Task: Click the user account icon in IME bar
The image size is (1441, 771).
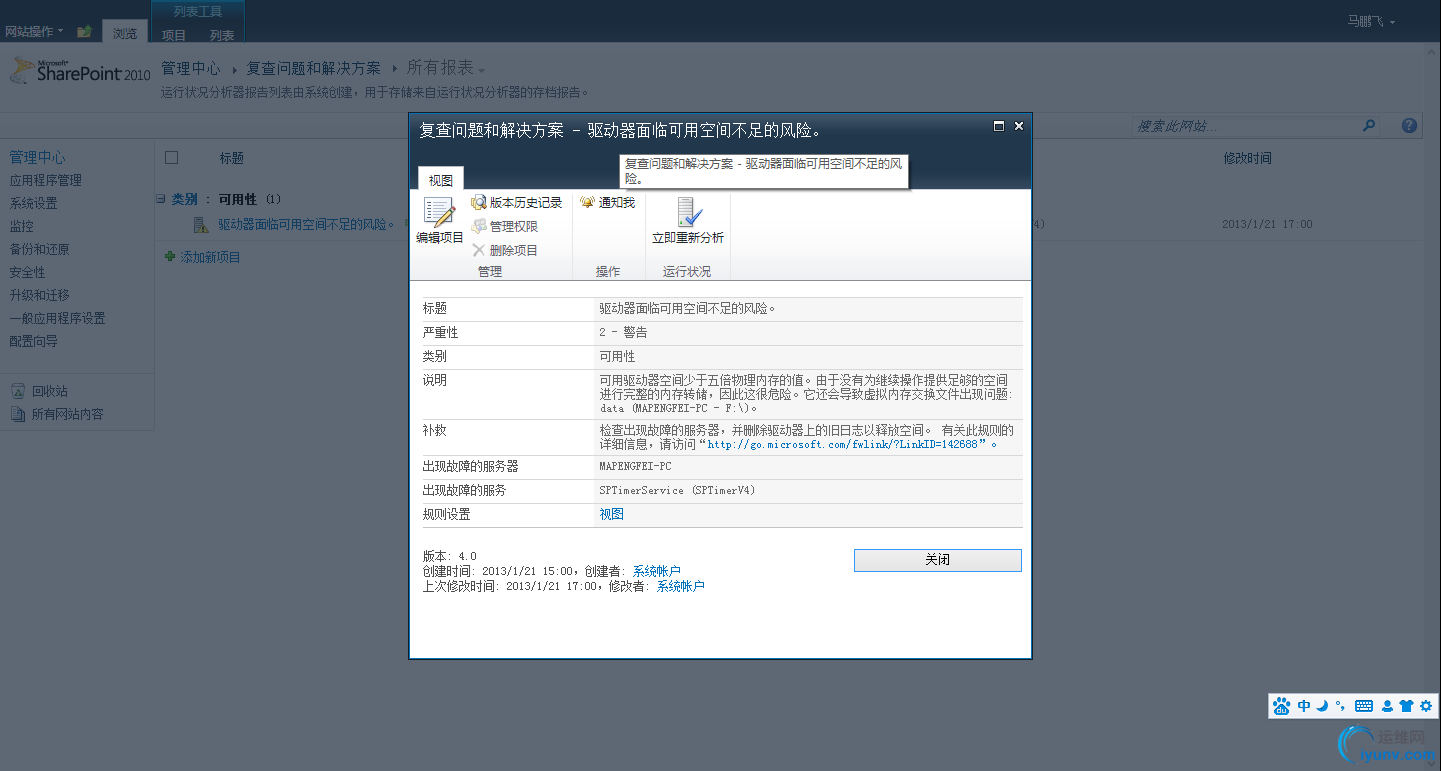Action: pyautogui.click(x=1388, y=706)
